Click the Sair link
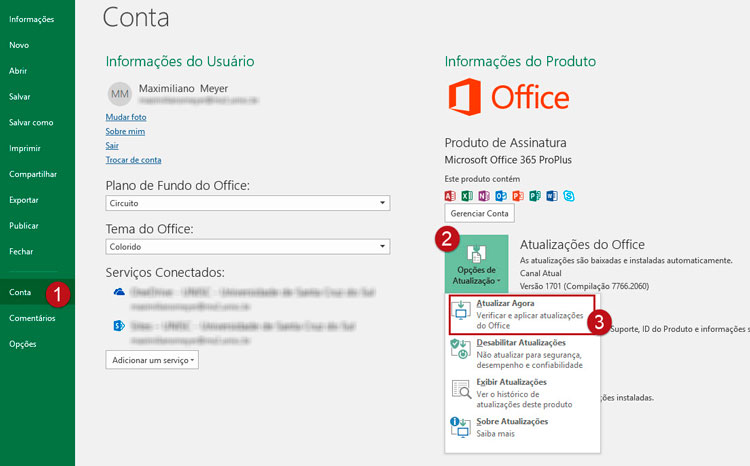This screenshot has height=466, width=750. [112, 146]
